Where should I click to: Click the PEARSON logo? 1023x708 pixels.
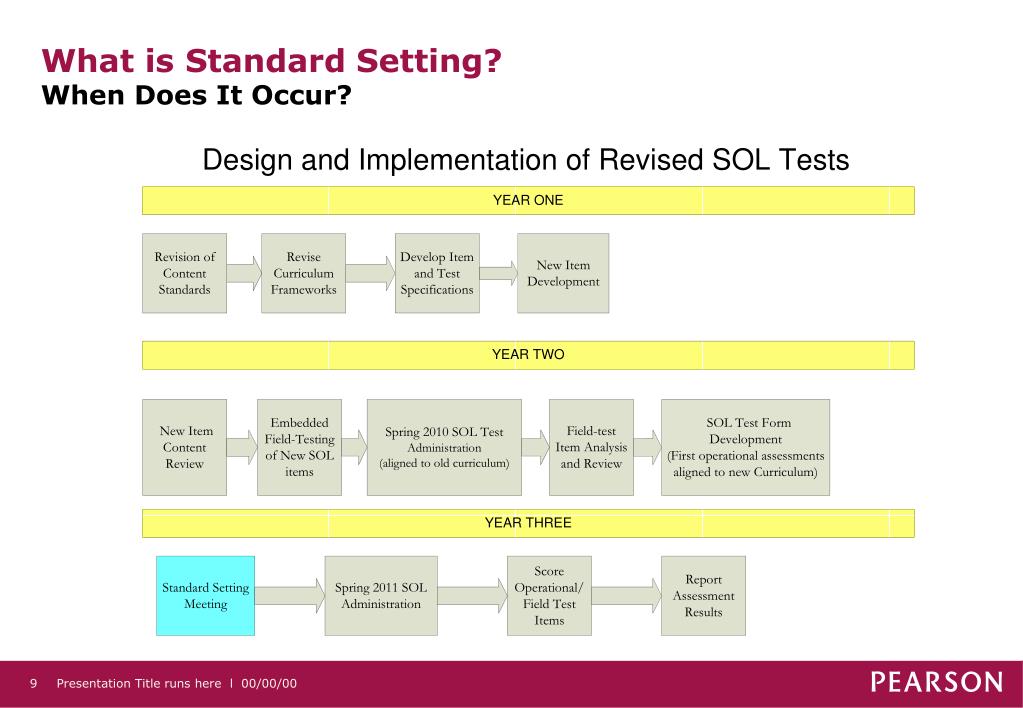point(937,682)
